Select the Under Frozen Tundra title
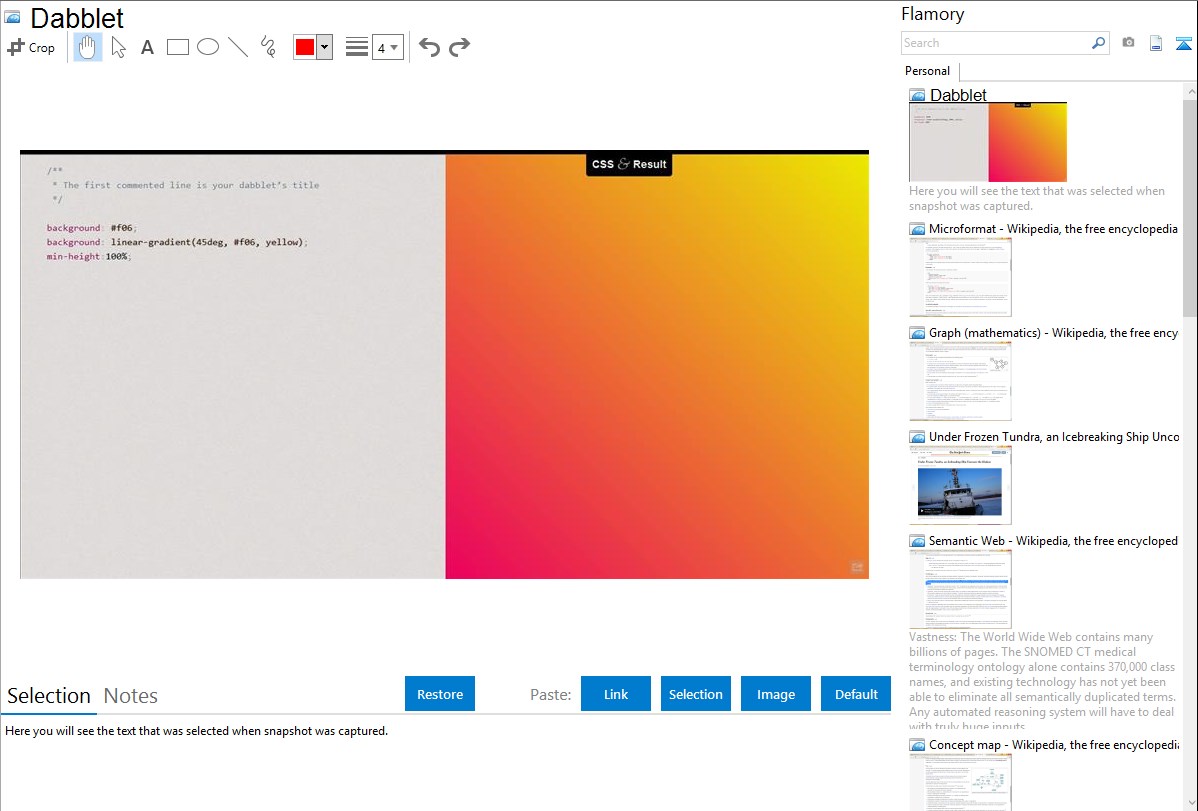1198x811 pixels. tap(1054, 436)
